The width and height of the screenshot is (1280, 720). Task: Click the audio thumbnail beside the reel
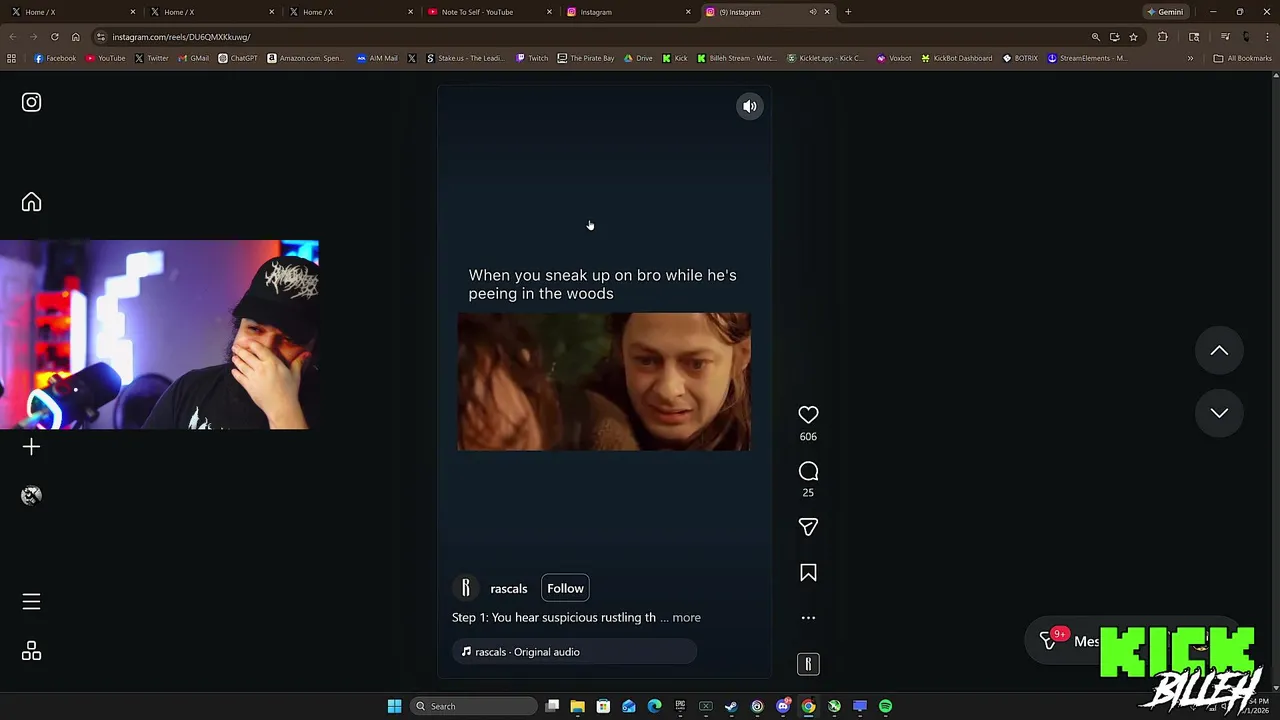click(x=808, y=664)
